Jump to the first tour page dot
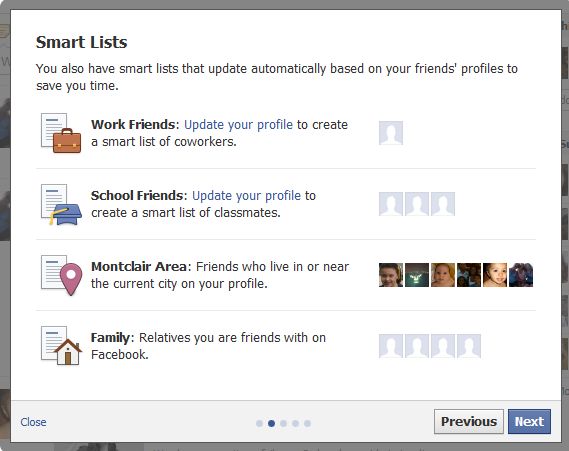This screenshot has width=569, height=451. coord(259,423)
